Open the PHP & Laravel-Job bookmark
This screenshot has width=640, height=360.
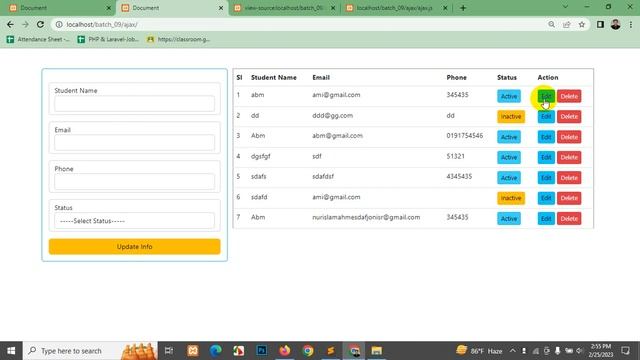[108, 39]
